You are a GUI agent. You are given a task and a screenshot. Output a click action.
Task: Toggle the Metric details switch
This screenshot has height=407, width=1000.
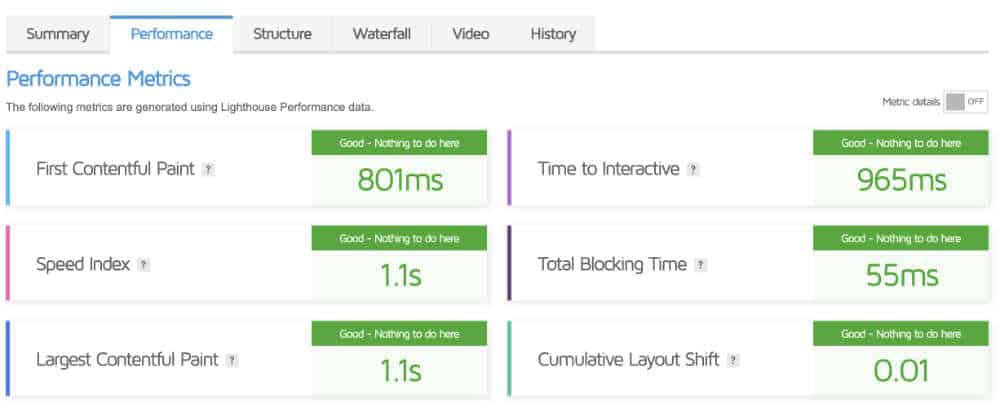click(x=966, y=101)
